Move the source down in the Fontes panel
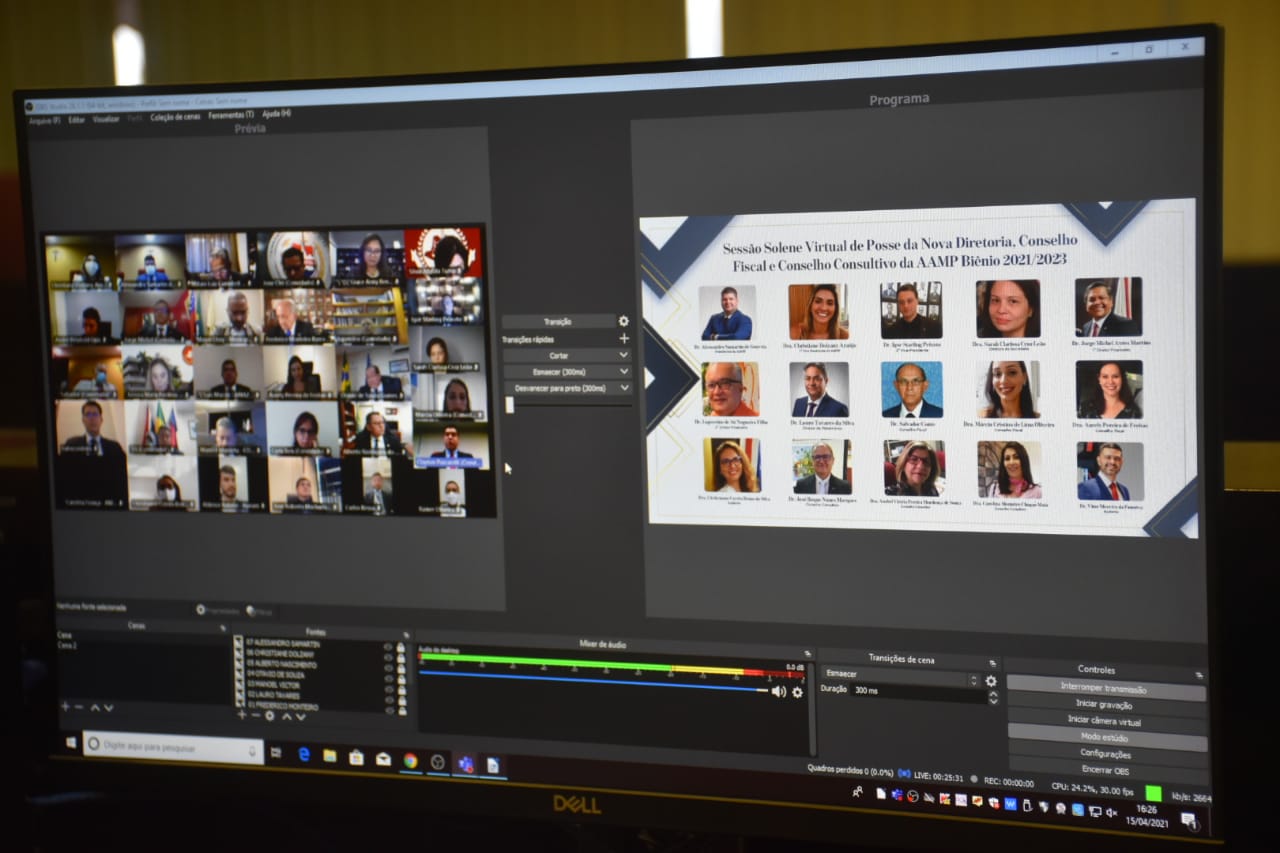Image resolution: width=1280 pixels, height=853 pixels. click(300, 716)
